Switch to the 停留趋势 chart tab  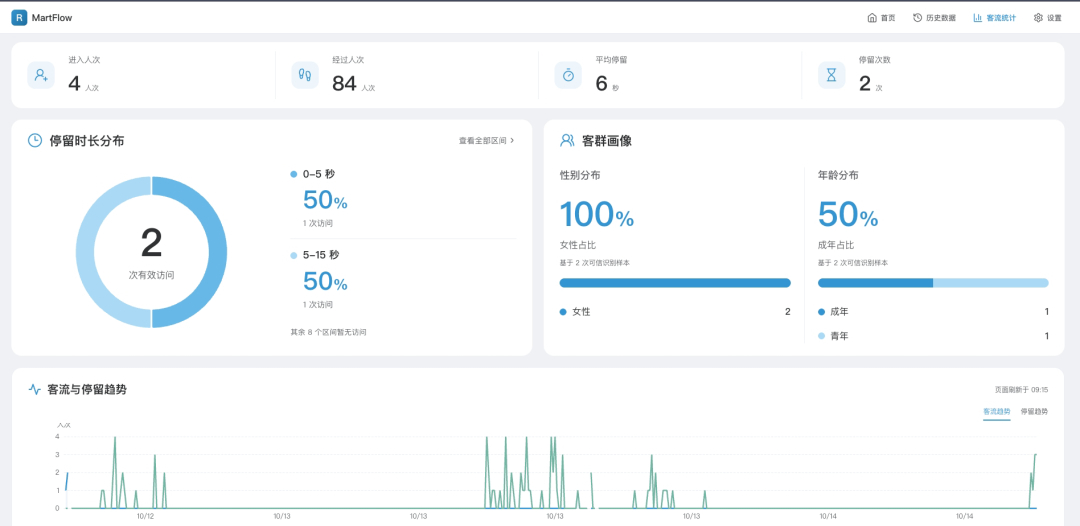tap(1035, 411)
